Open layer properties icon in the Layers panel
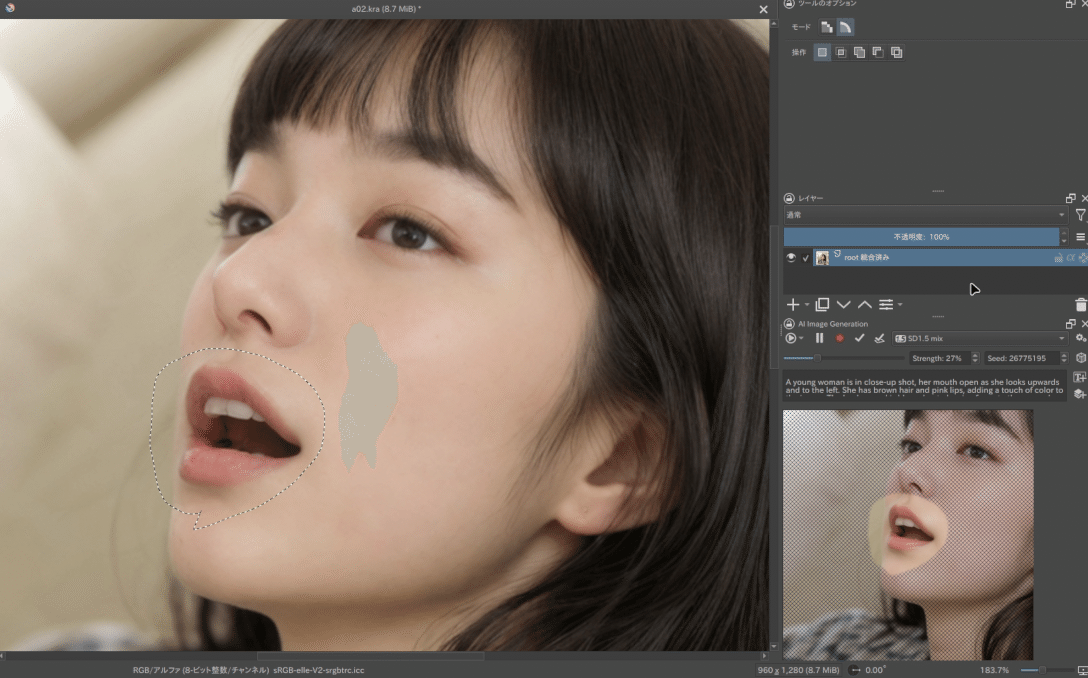This screenshot has height=678, width=1088. pos(888,304)
